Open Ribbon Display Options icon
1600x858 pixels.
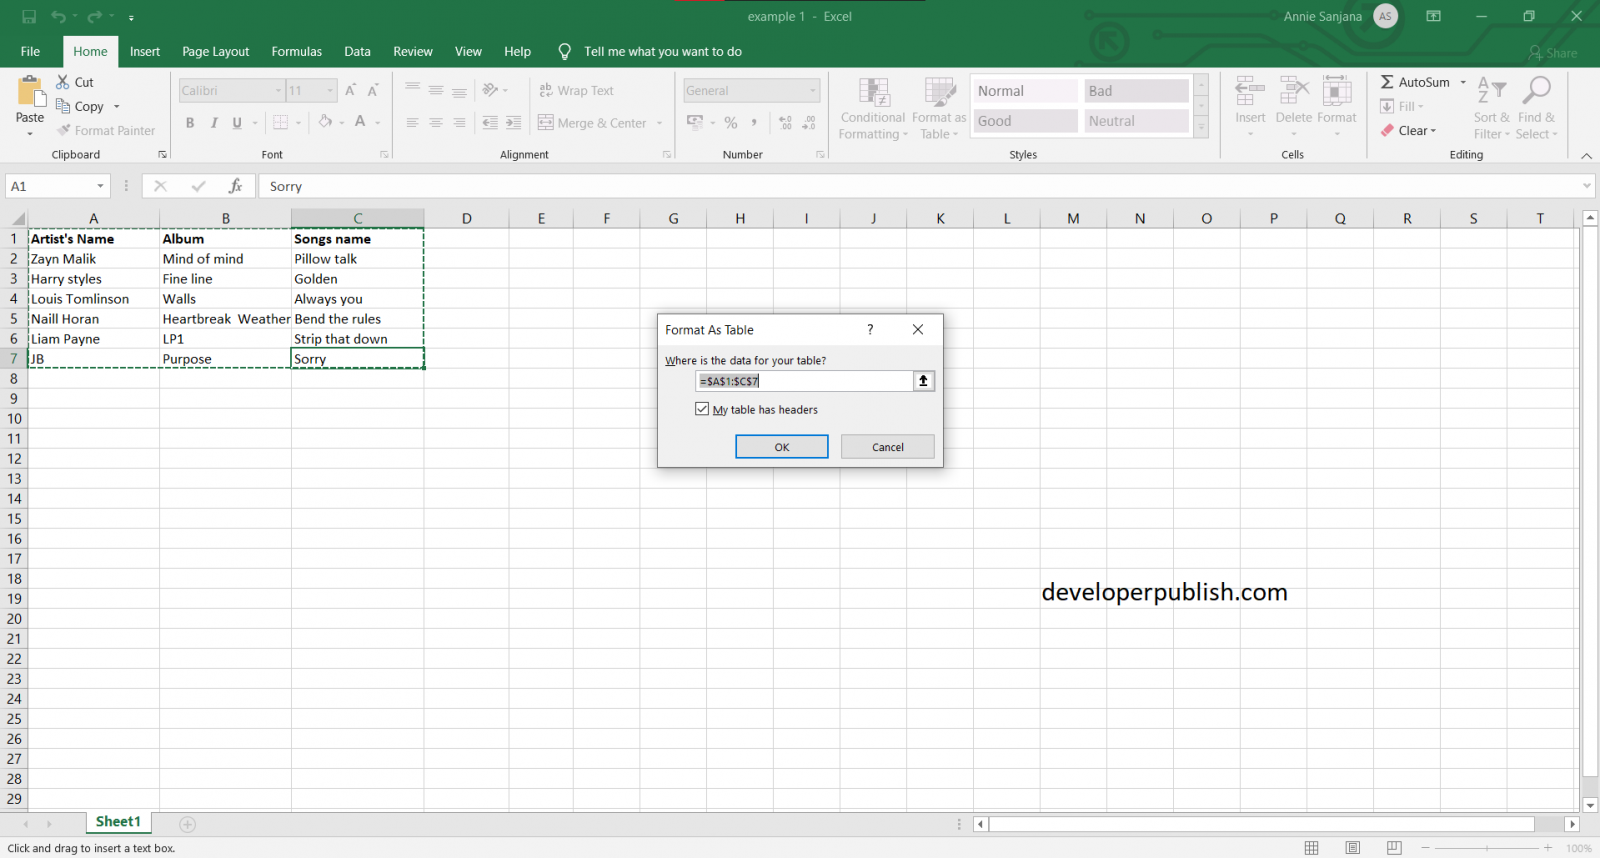pos(1433,17)
